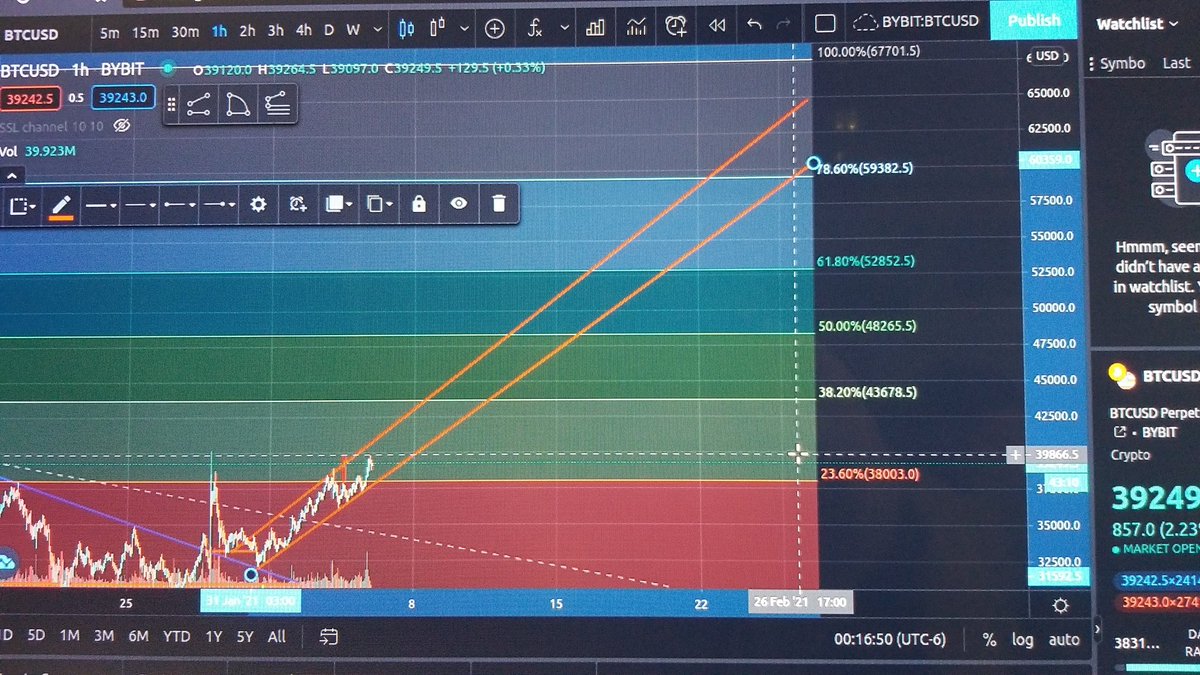Open the Indicators (fx) panel
The width and height of the screenshot is (1200, 675).
[x=537, y=28]
